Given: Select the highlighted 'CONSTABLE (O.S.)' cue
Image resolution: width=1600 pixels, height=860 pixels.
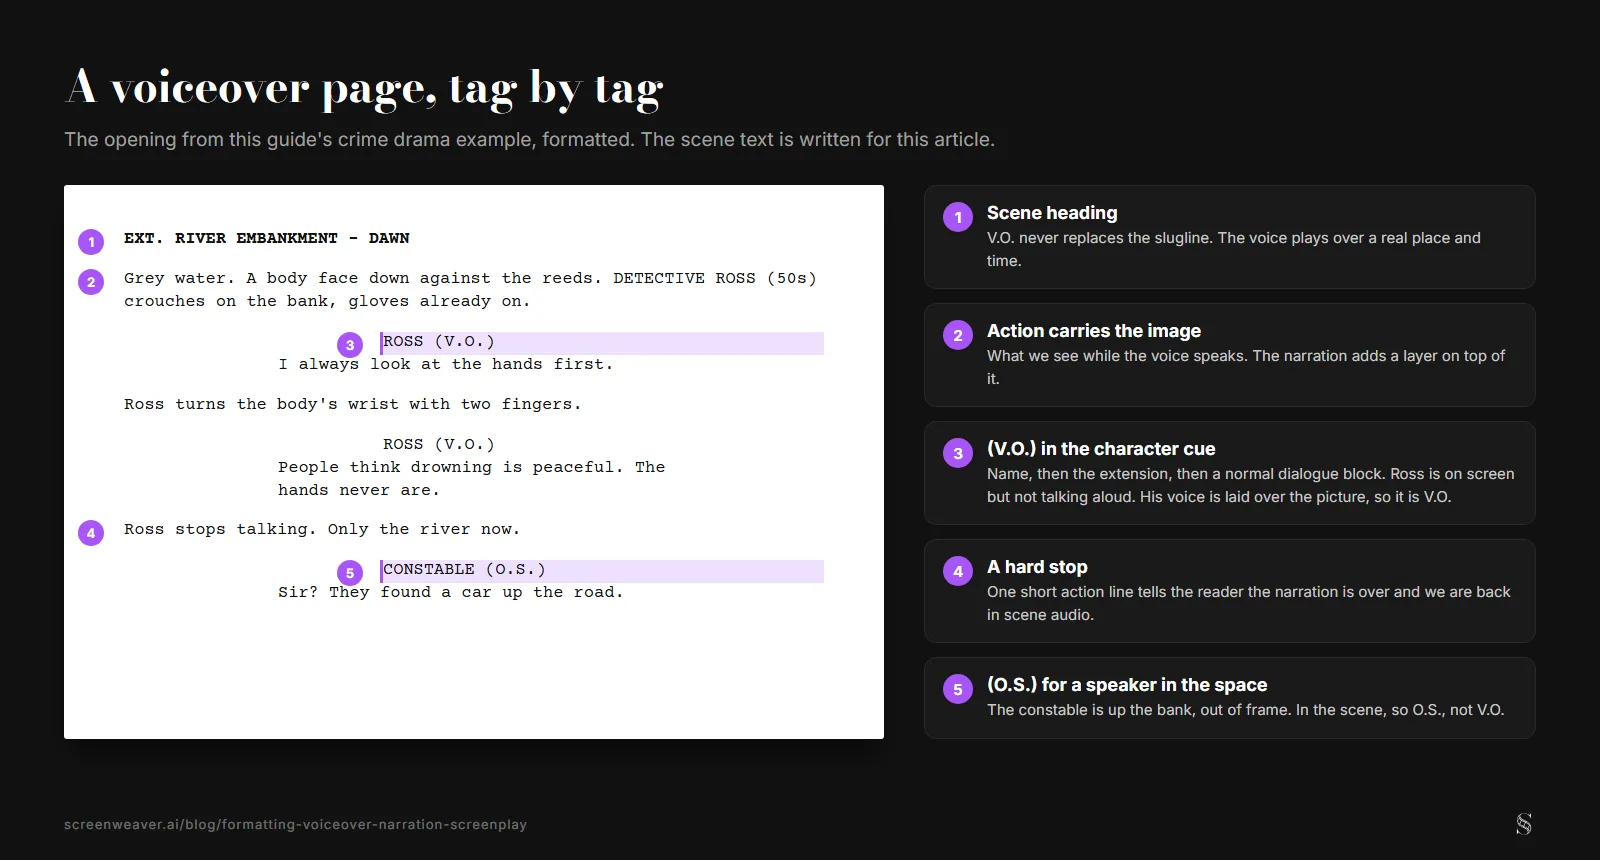Looking at the screenshot, I should 602,570.
